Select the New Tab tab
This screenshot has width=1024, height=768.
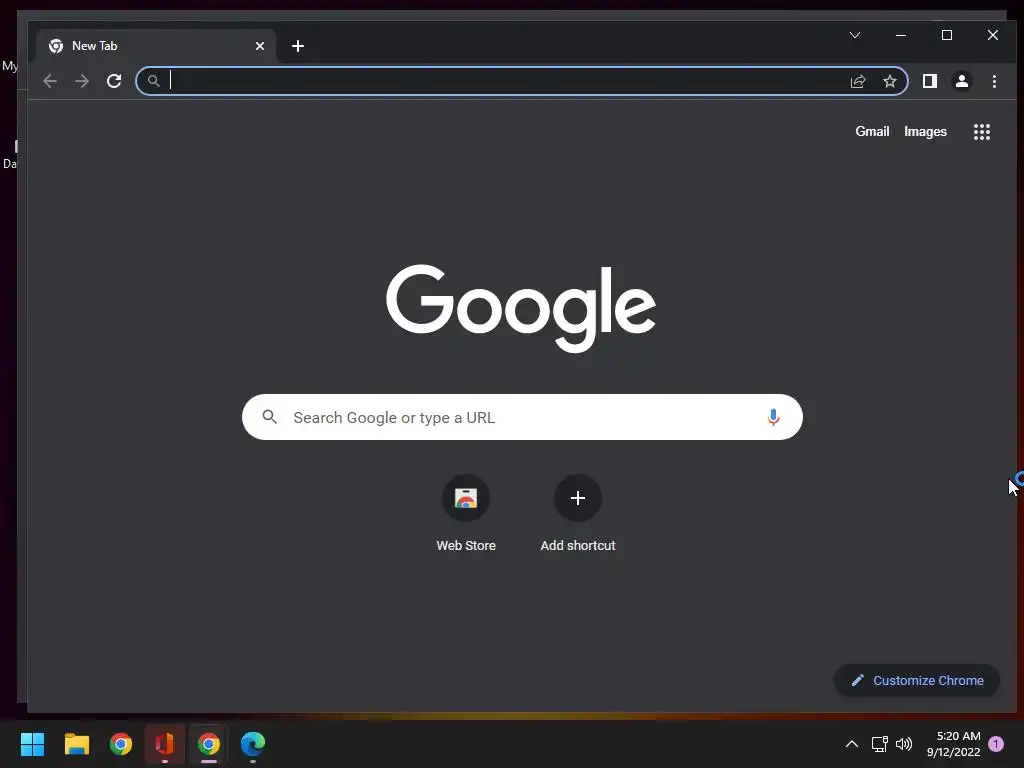[x=157, y=46]
